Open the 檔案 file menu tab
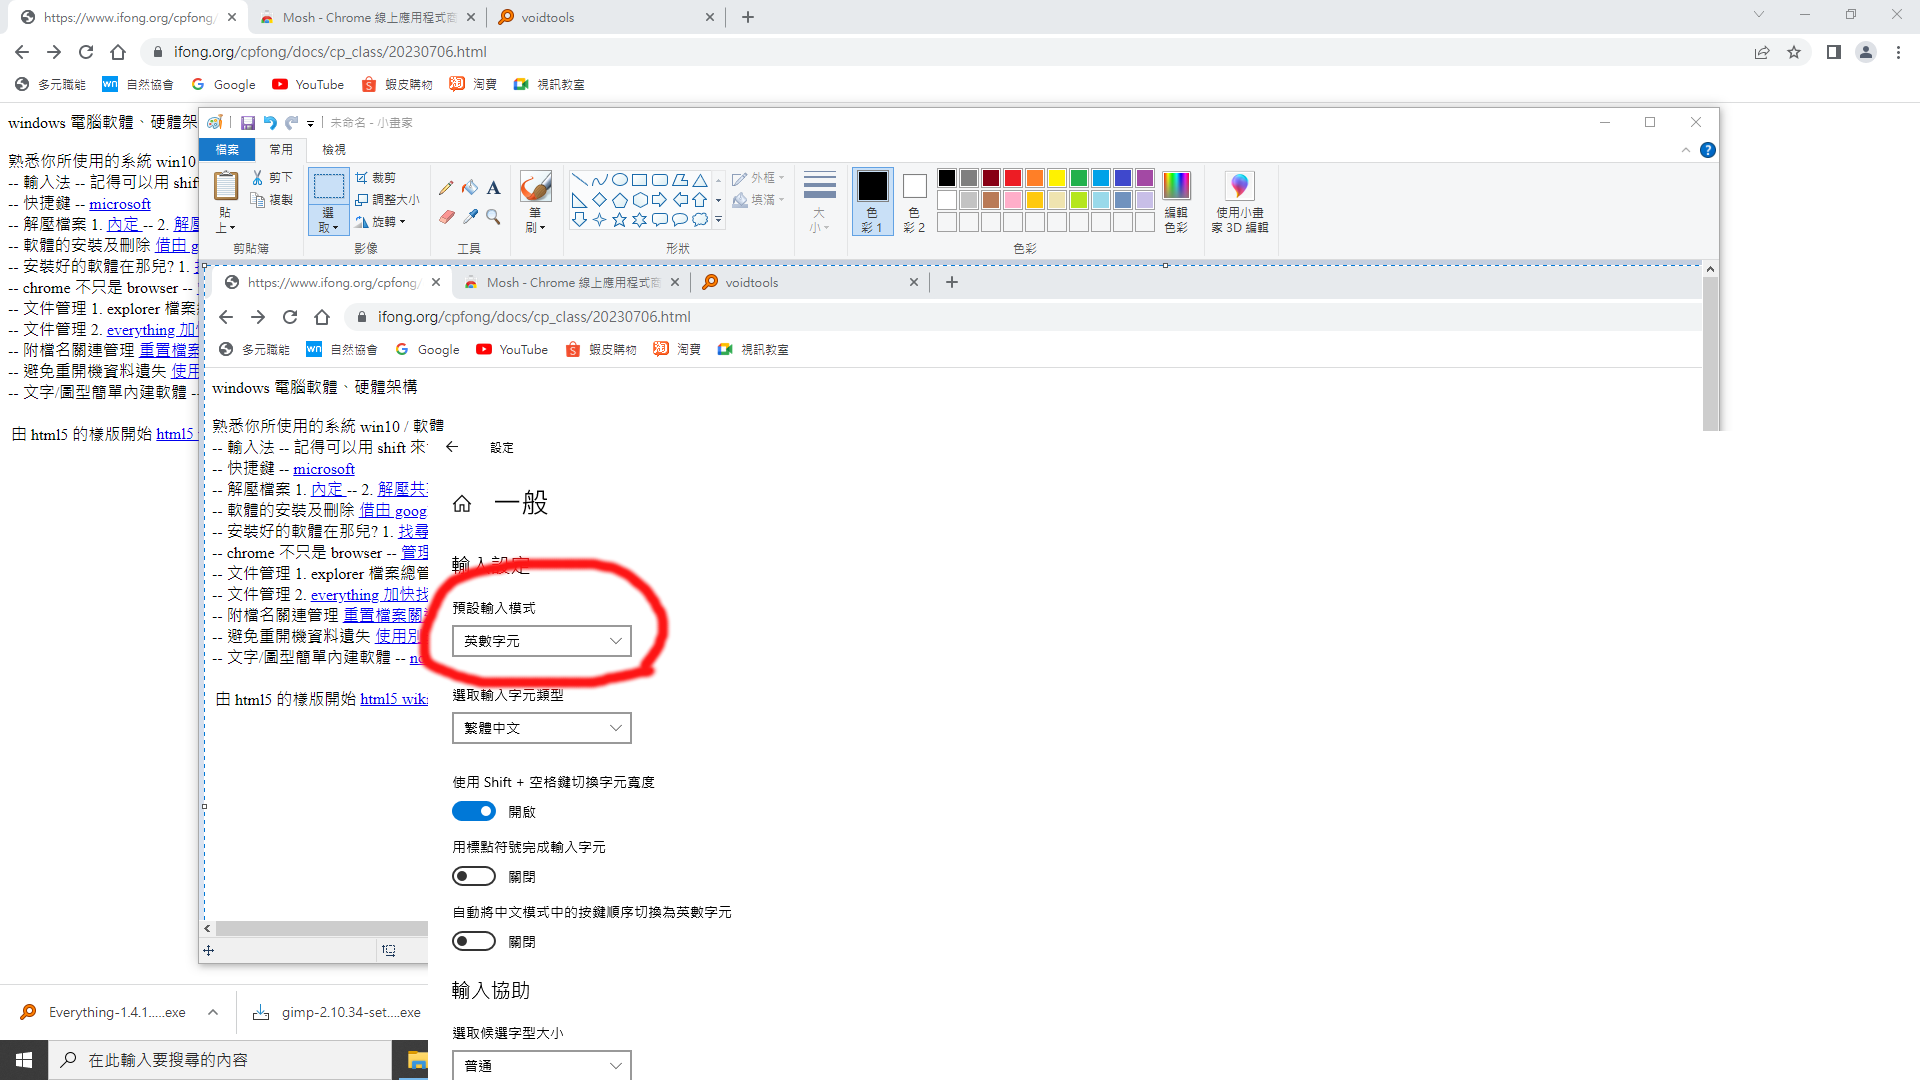This screenshot has width=1920, height=1080. tap(227, 149)
